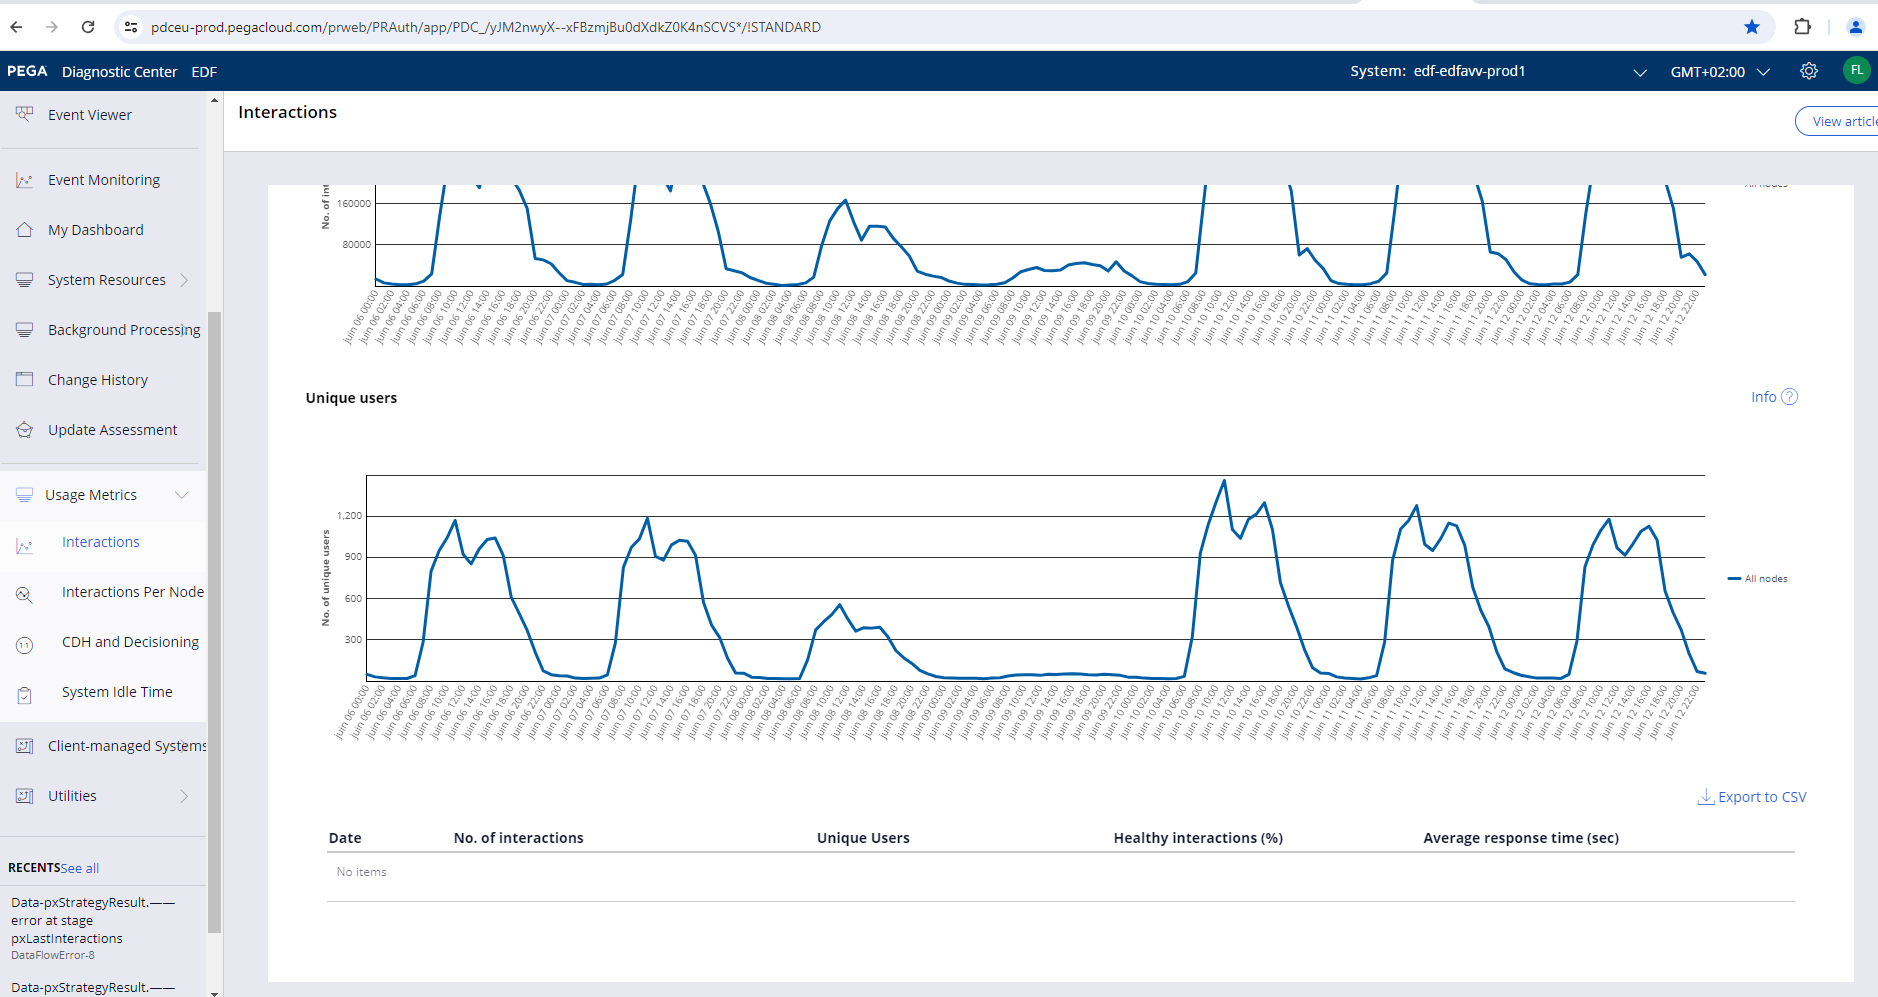1878x997 pixels.
Task: Go to My Dashboard
Action: tap(96, 230)
